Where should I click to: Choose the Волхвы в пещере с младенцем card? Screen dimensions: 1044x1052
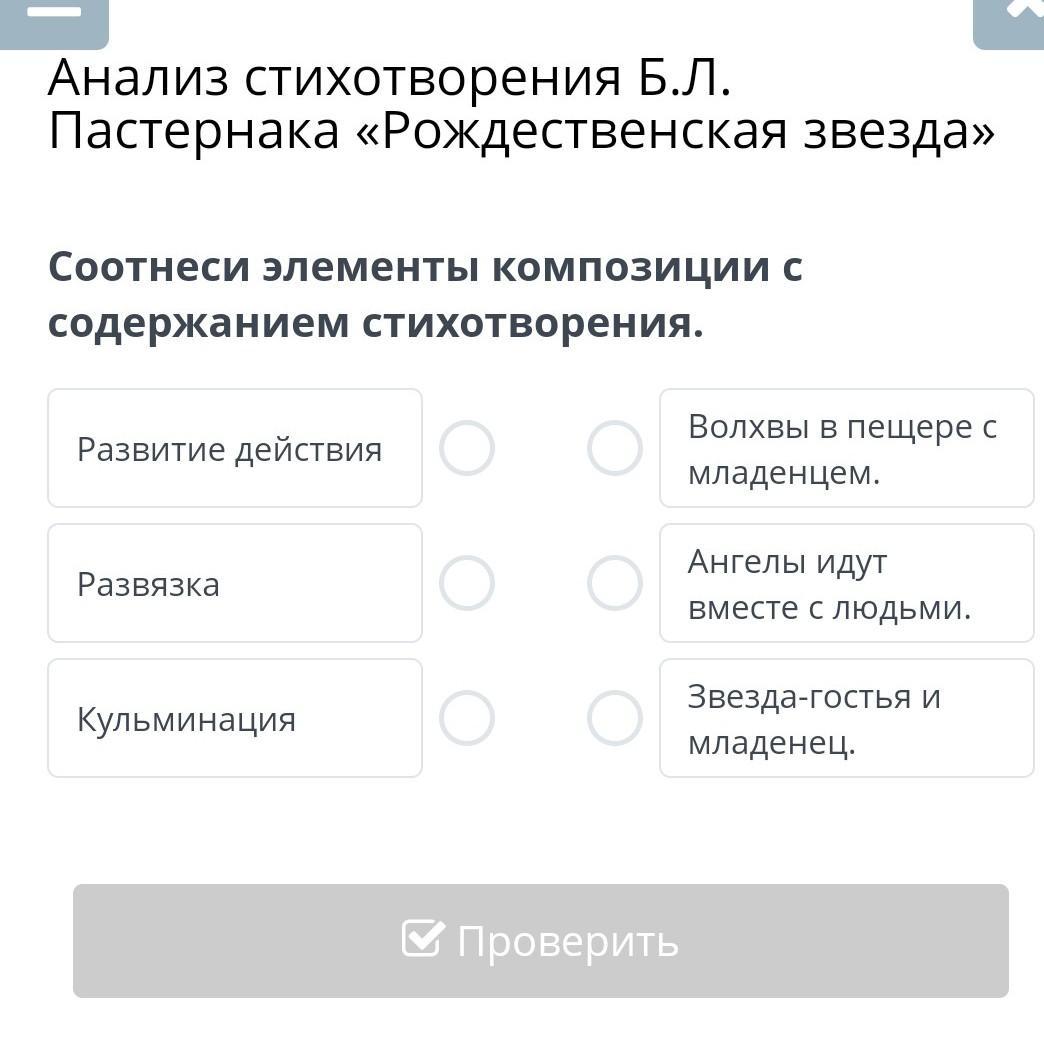click(847, 448)
